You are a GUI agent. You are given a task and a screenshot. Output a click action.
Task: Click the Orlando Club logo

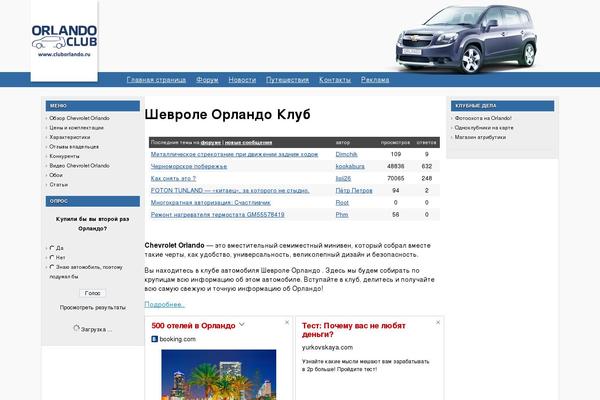(64, 41)
